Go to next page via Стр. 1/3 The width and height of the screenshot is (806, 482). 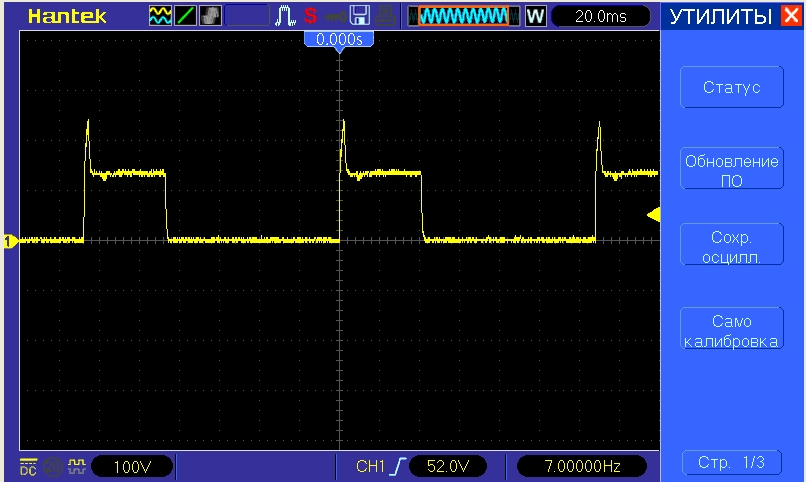click(x=731, y=463)
